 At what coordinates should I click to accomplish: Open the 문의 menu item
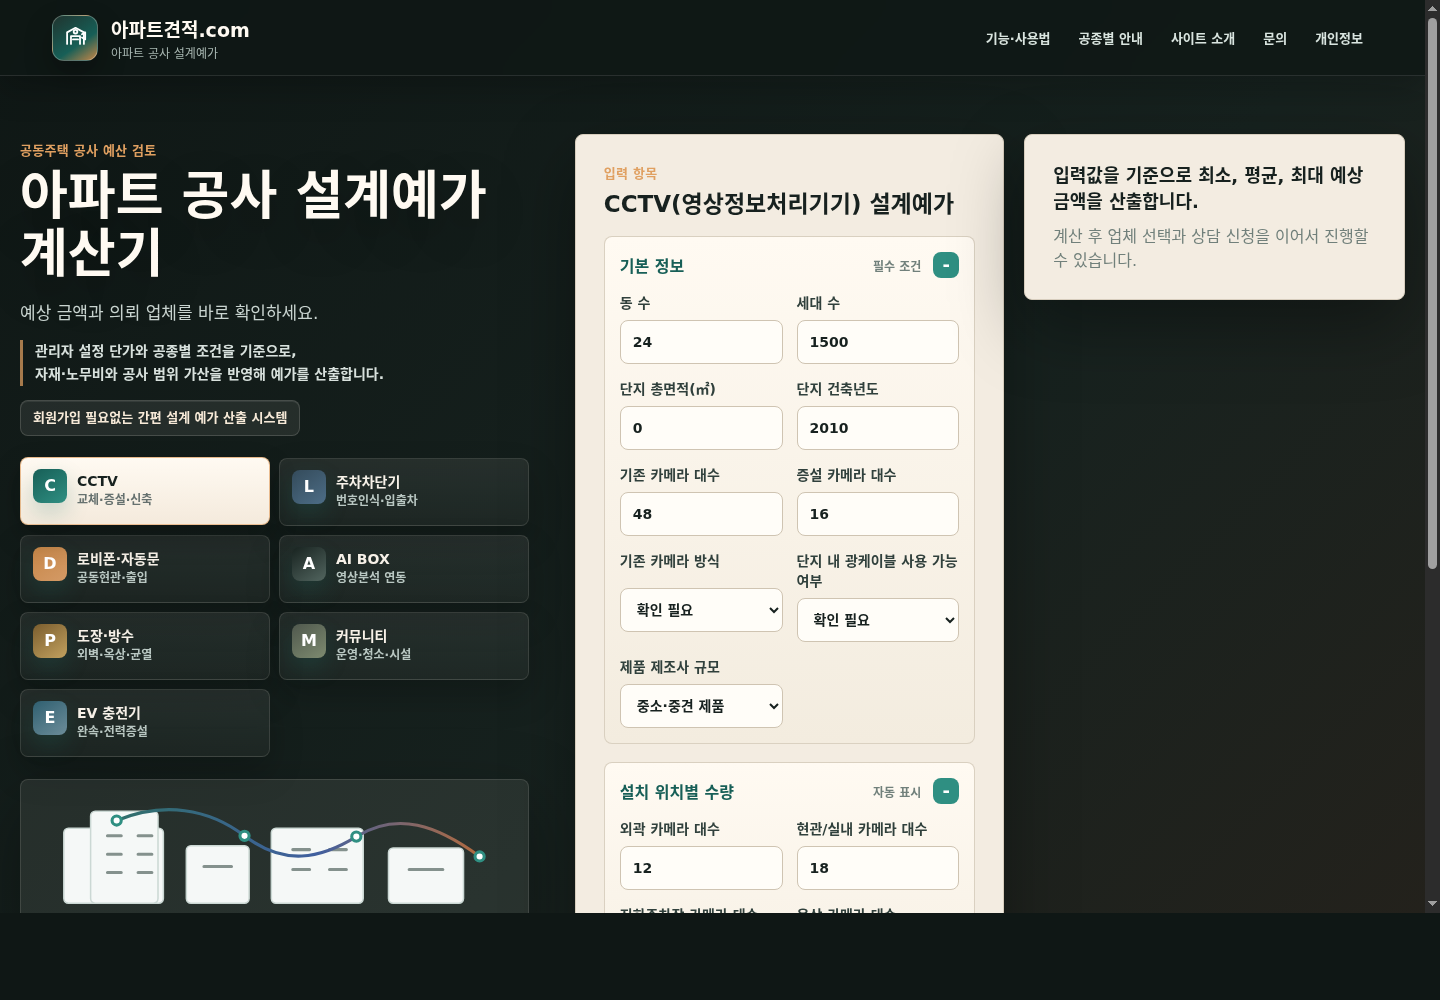point(1275,38)
